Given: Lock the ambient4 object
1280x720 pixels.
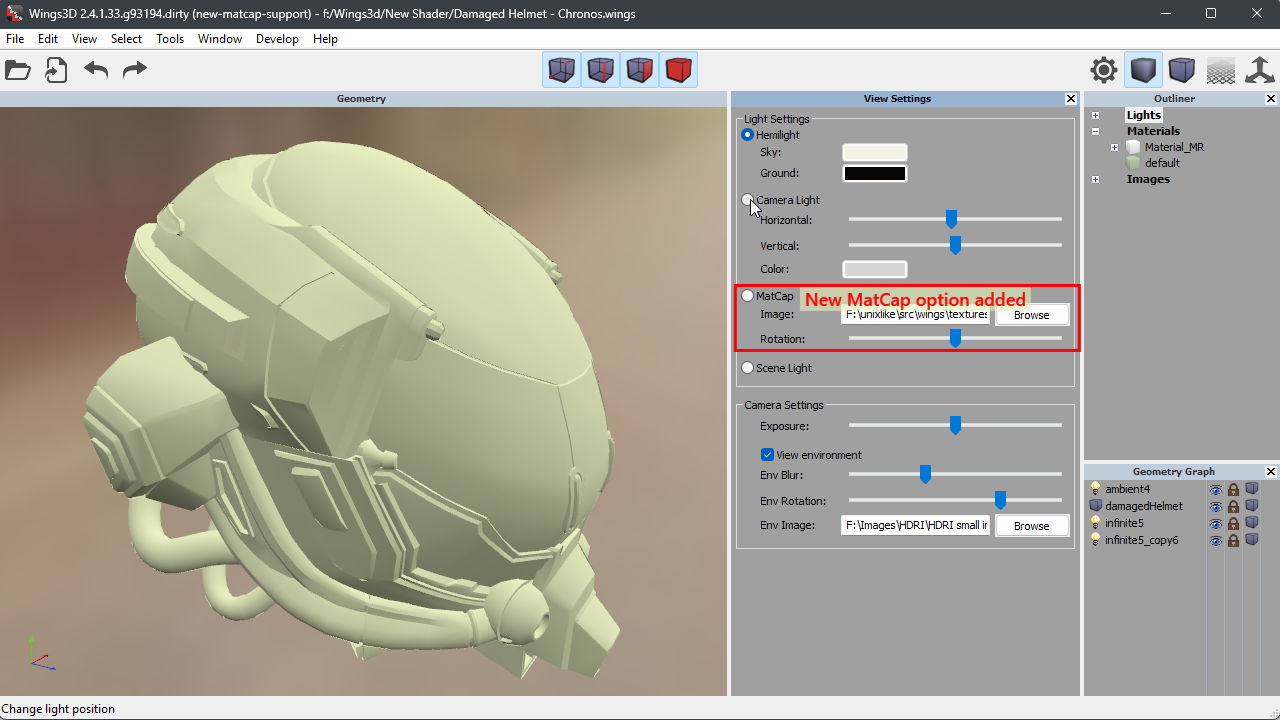Looking at the screenshot, I should tap(1234, 490).
